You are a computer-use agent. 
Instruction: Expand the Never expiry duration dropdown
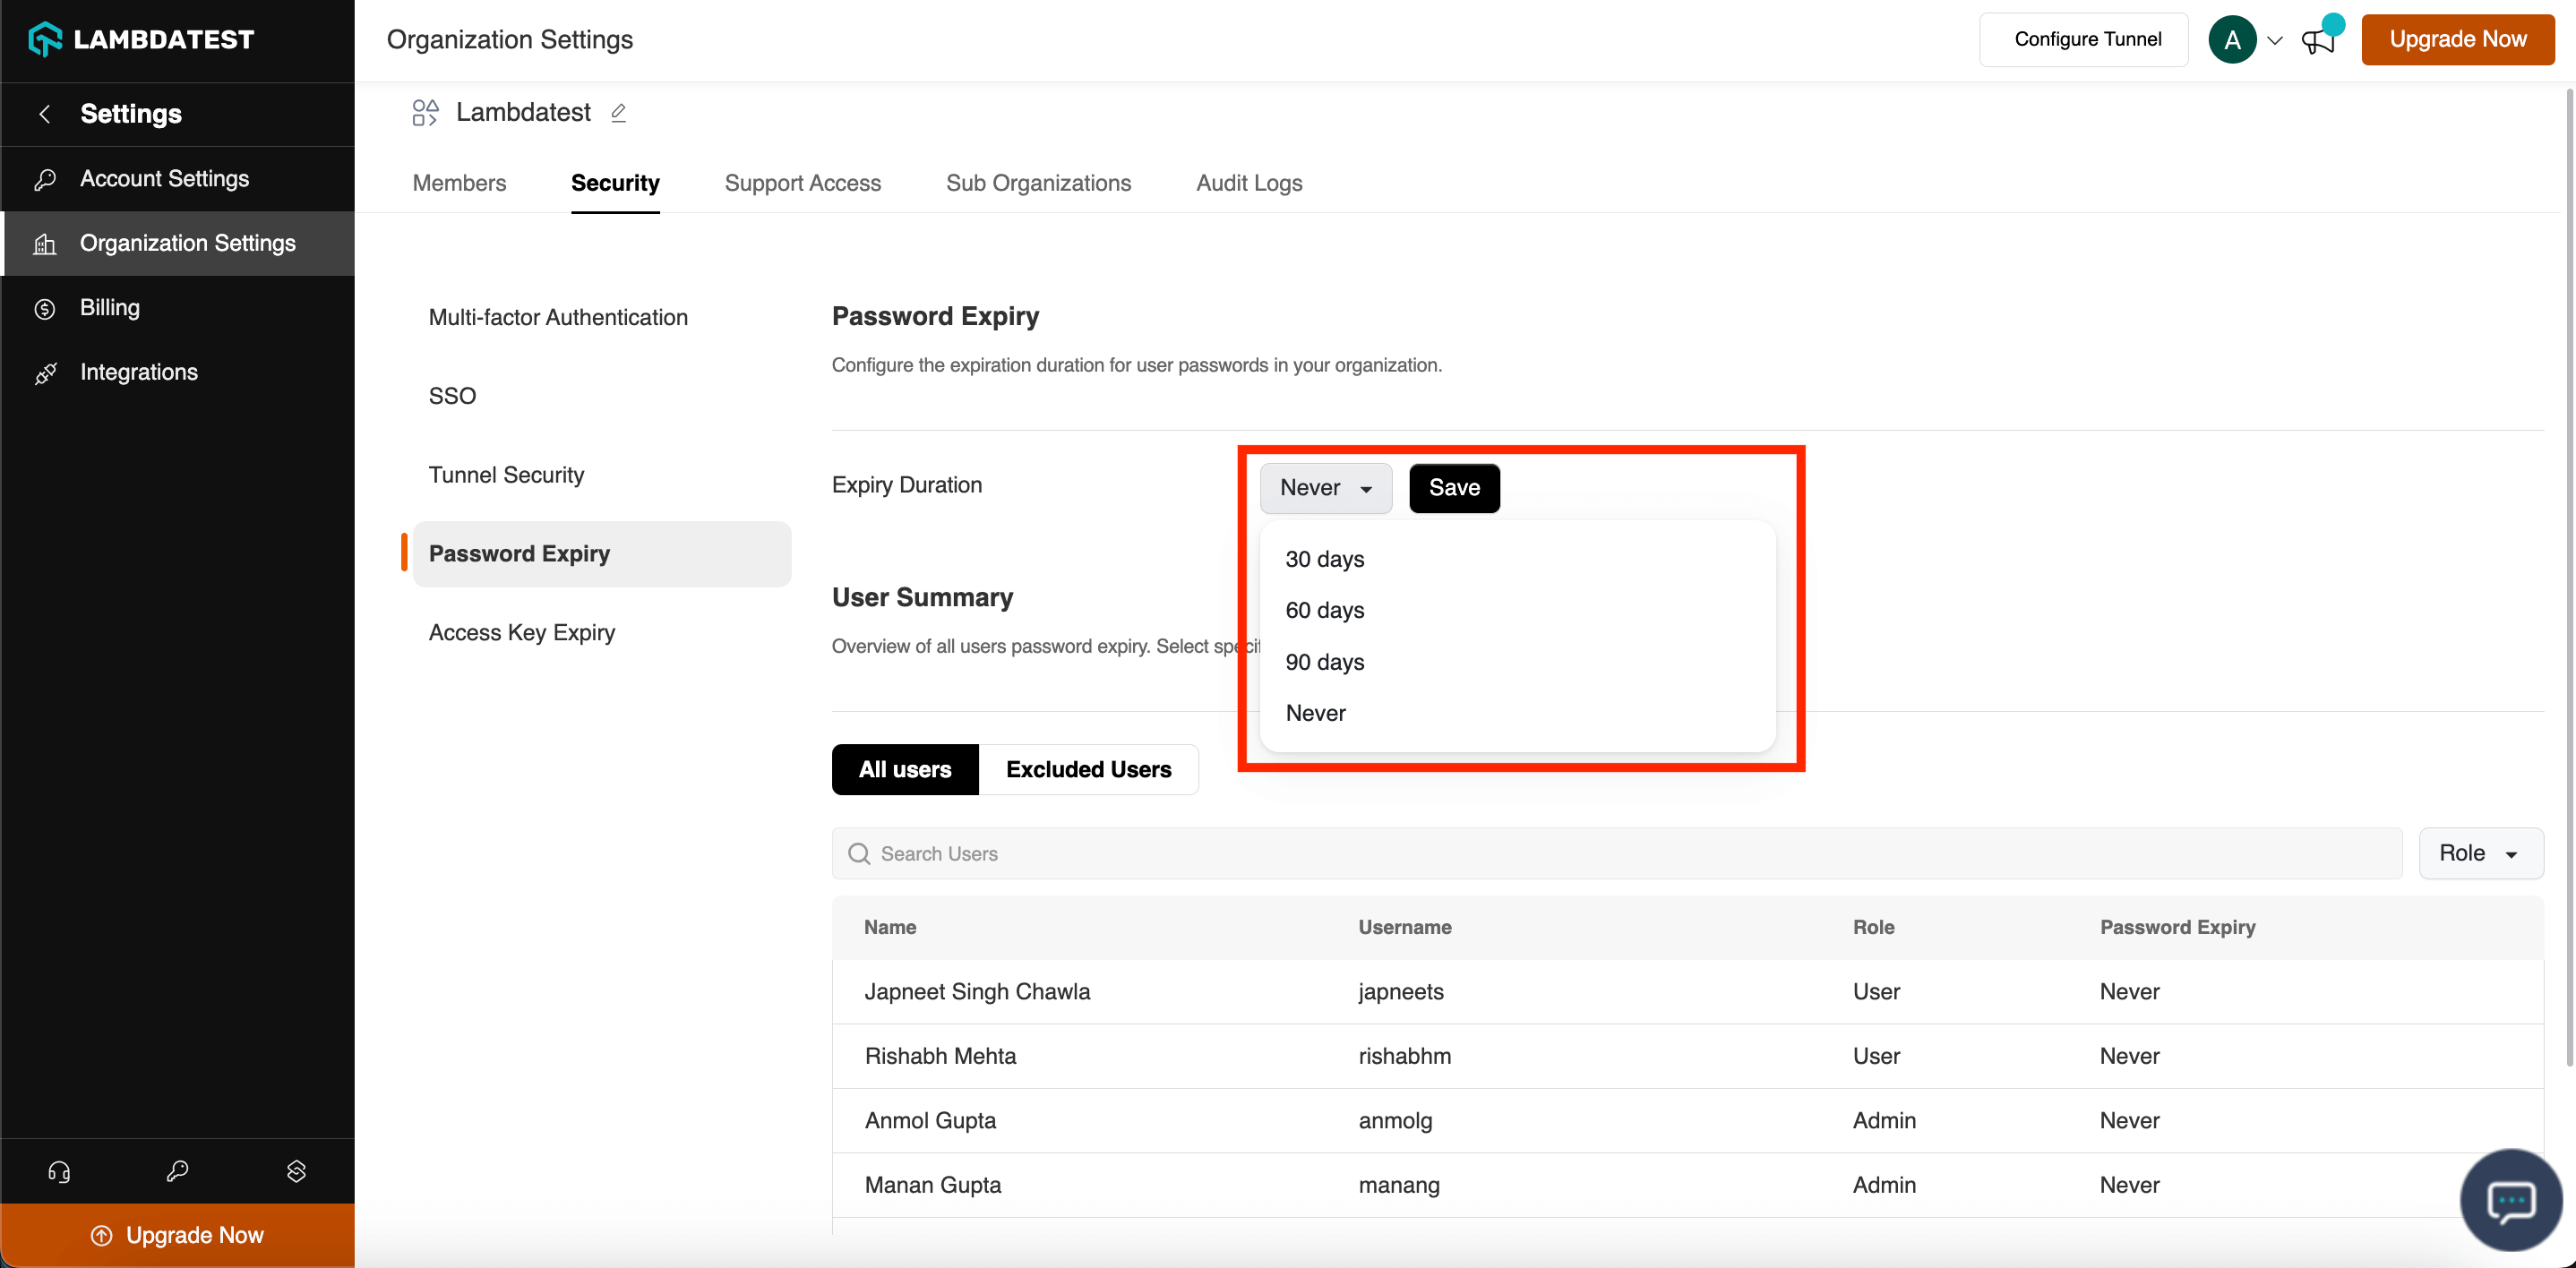point(1325,488)
